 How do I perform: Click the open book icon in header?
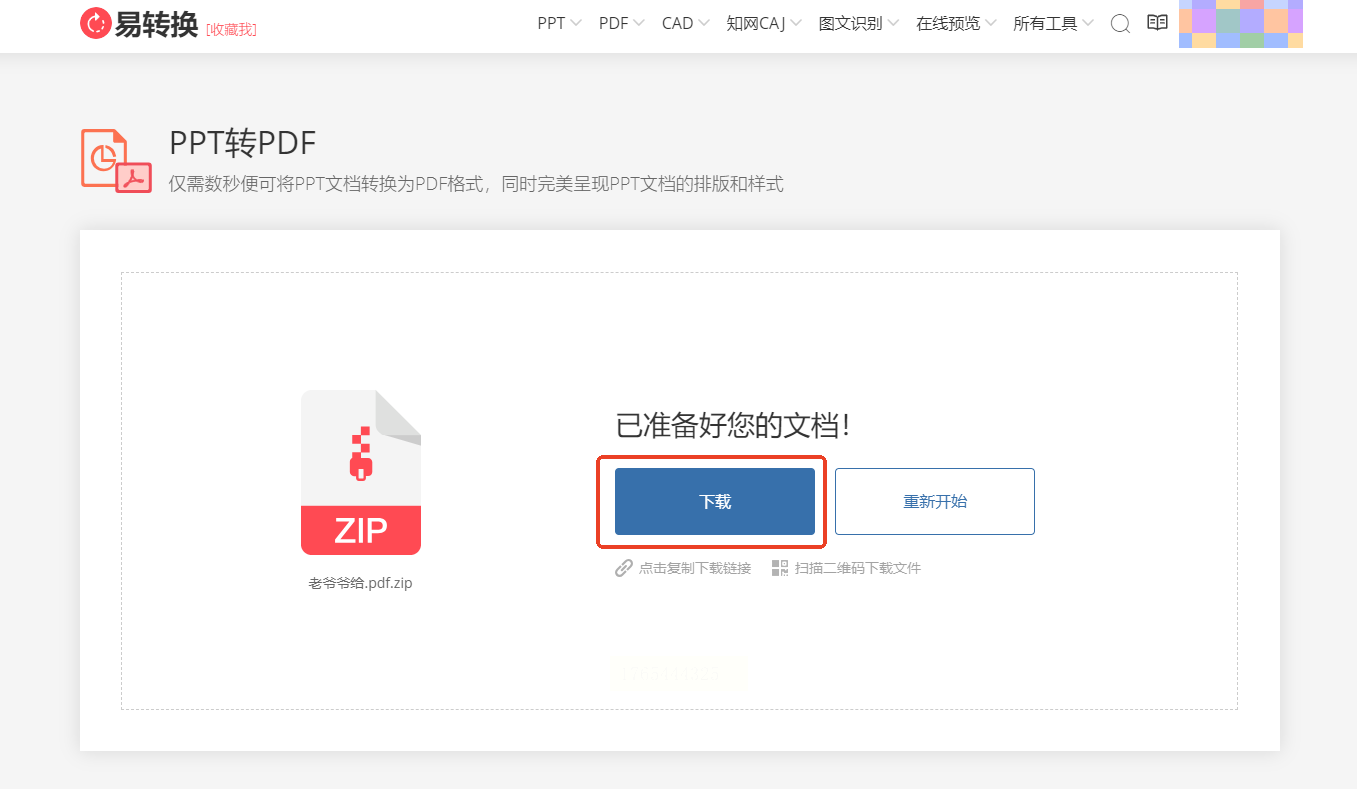point(1157,23)
